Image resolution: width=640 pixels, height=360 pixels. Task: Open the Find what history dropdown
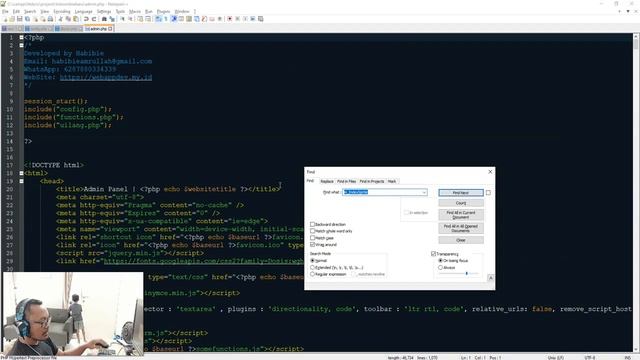coord(424,192)
